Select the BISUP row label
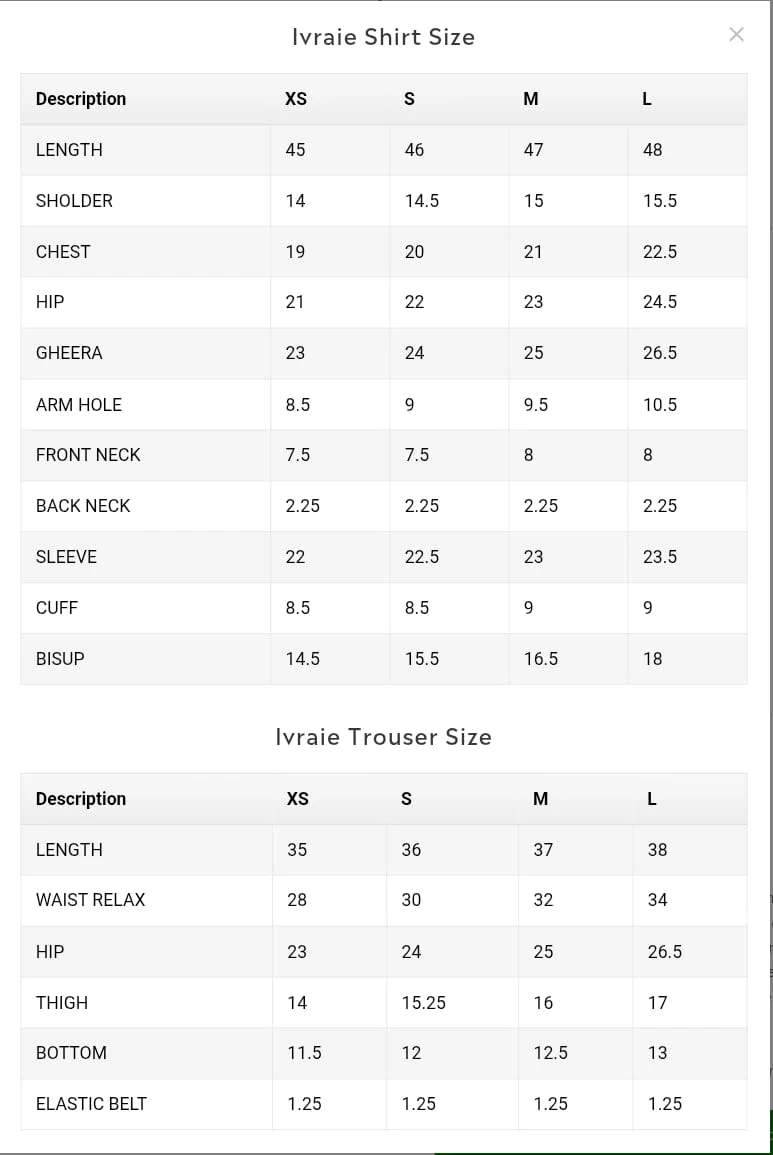Image resolution: width=773 pixels, height=1155 pixels. coord(60,659)
